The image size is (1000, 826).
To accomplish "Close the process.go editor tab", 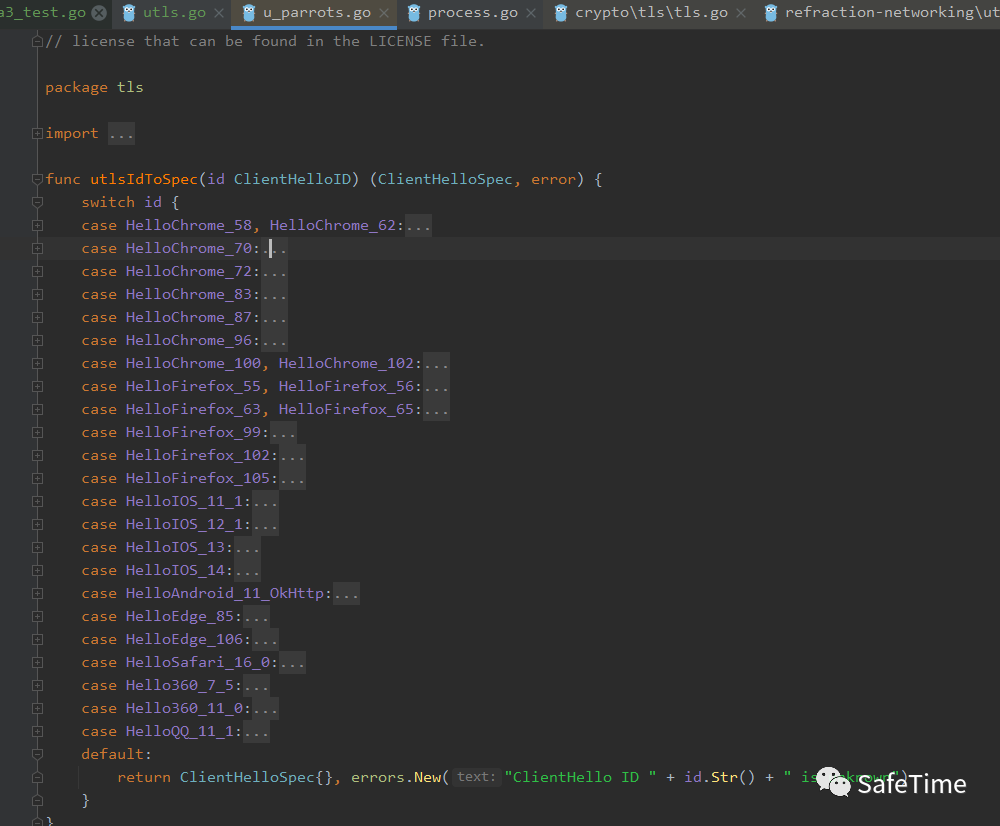I will (x=531, y=13).
